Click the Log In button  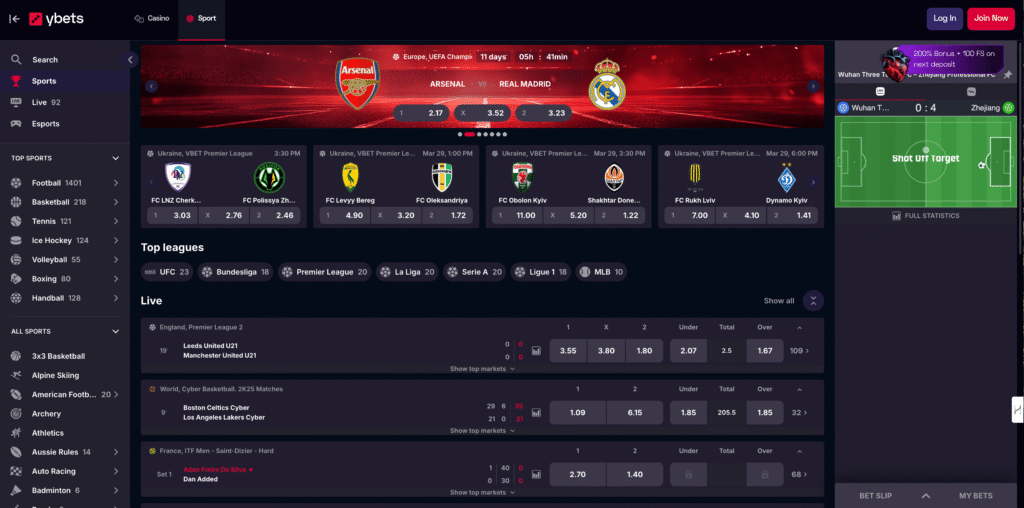pos(944,18)
